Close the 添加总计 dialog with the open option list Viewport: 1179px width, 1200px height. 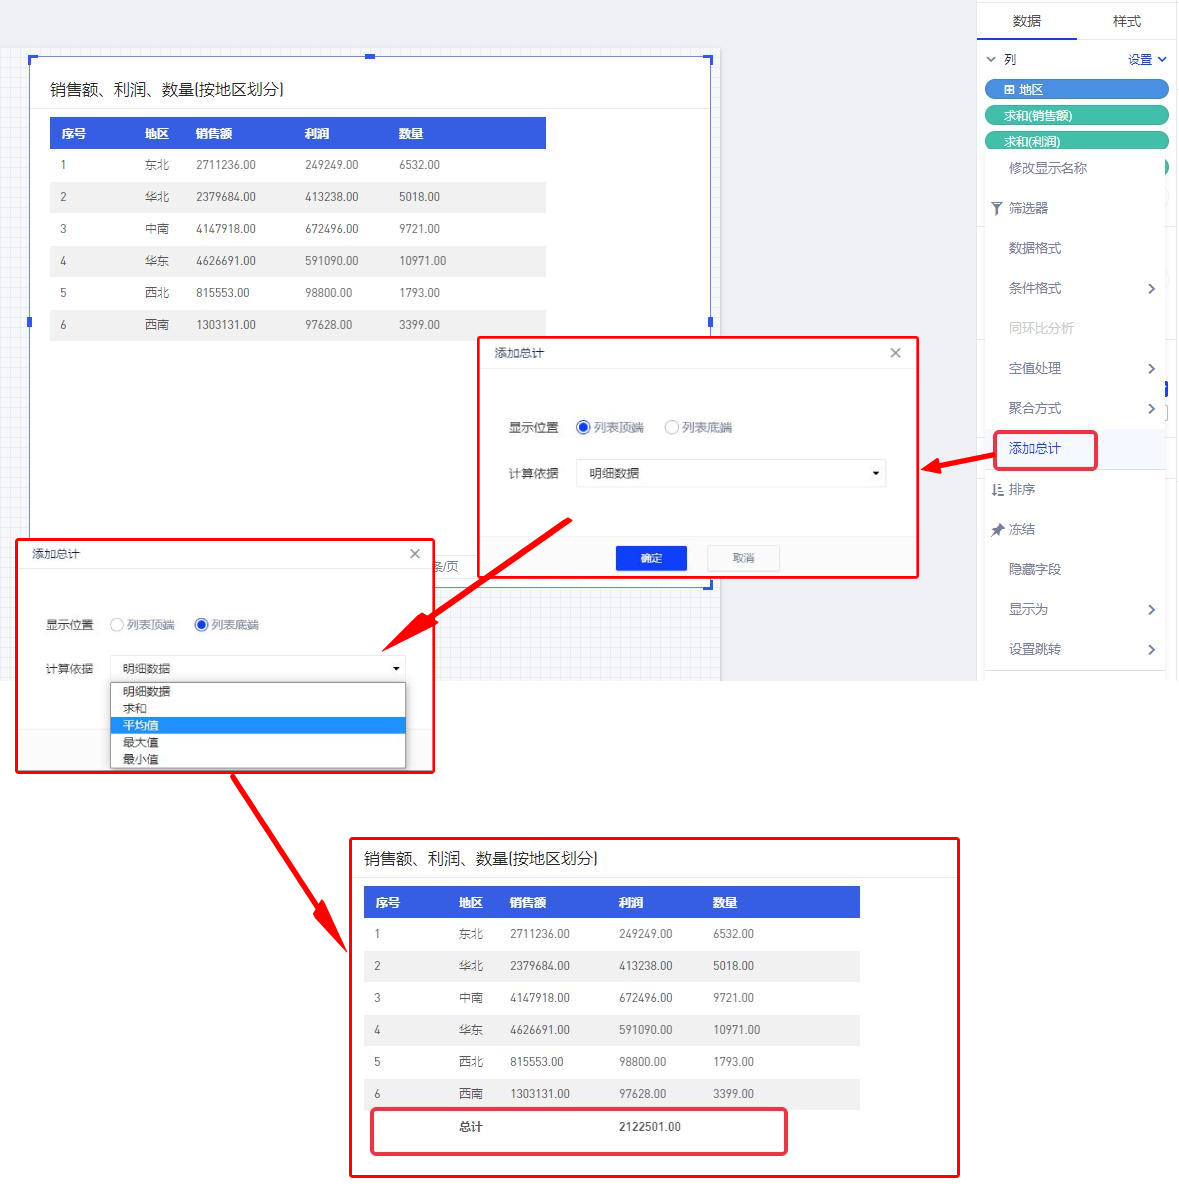point(415,554)
